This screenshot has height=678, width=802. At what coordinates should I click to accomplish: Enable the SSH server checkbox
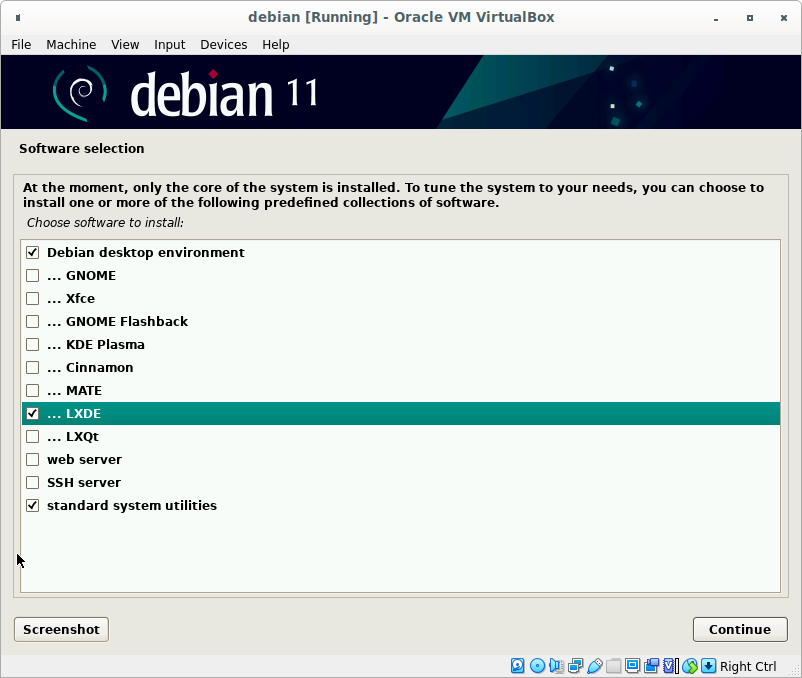[x=33, y=483]
